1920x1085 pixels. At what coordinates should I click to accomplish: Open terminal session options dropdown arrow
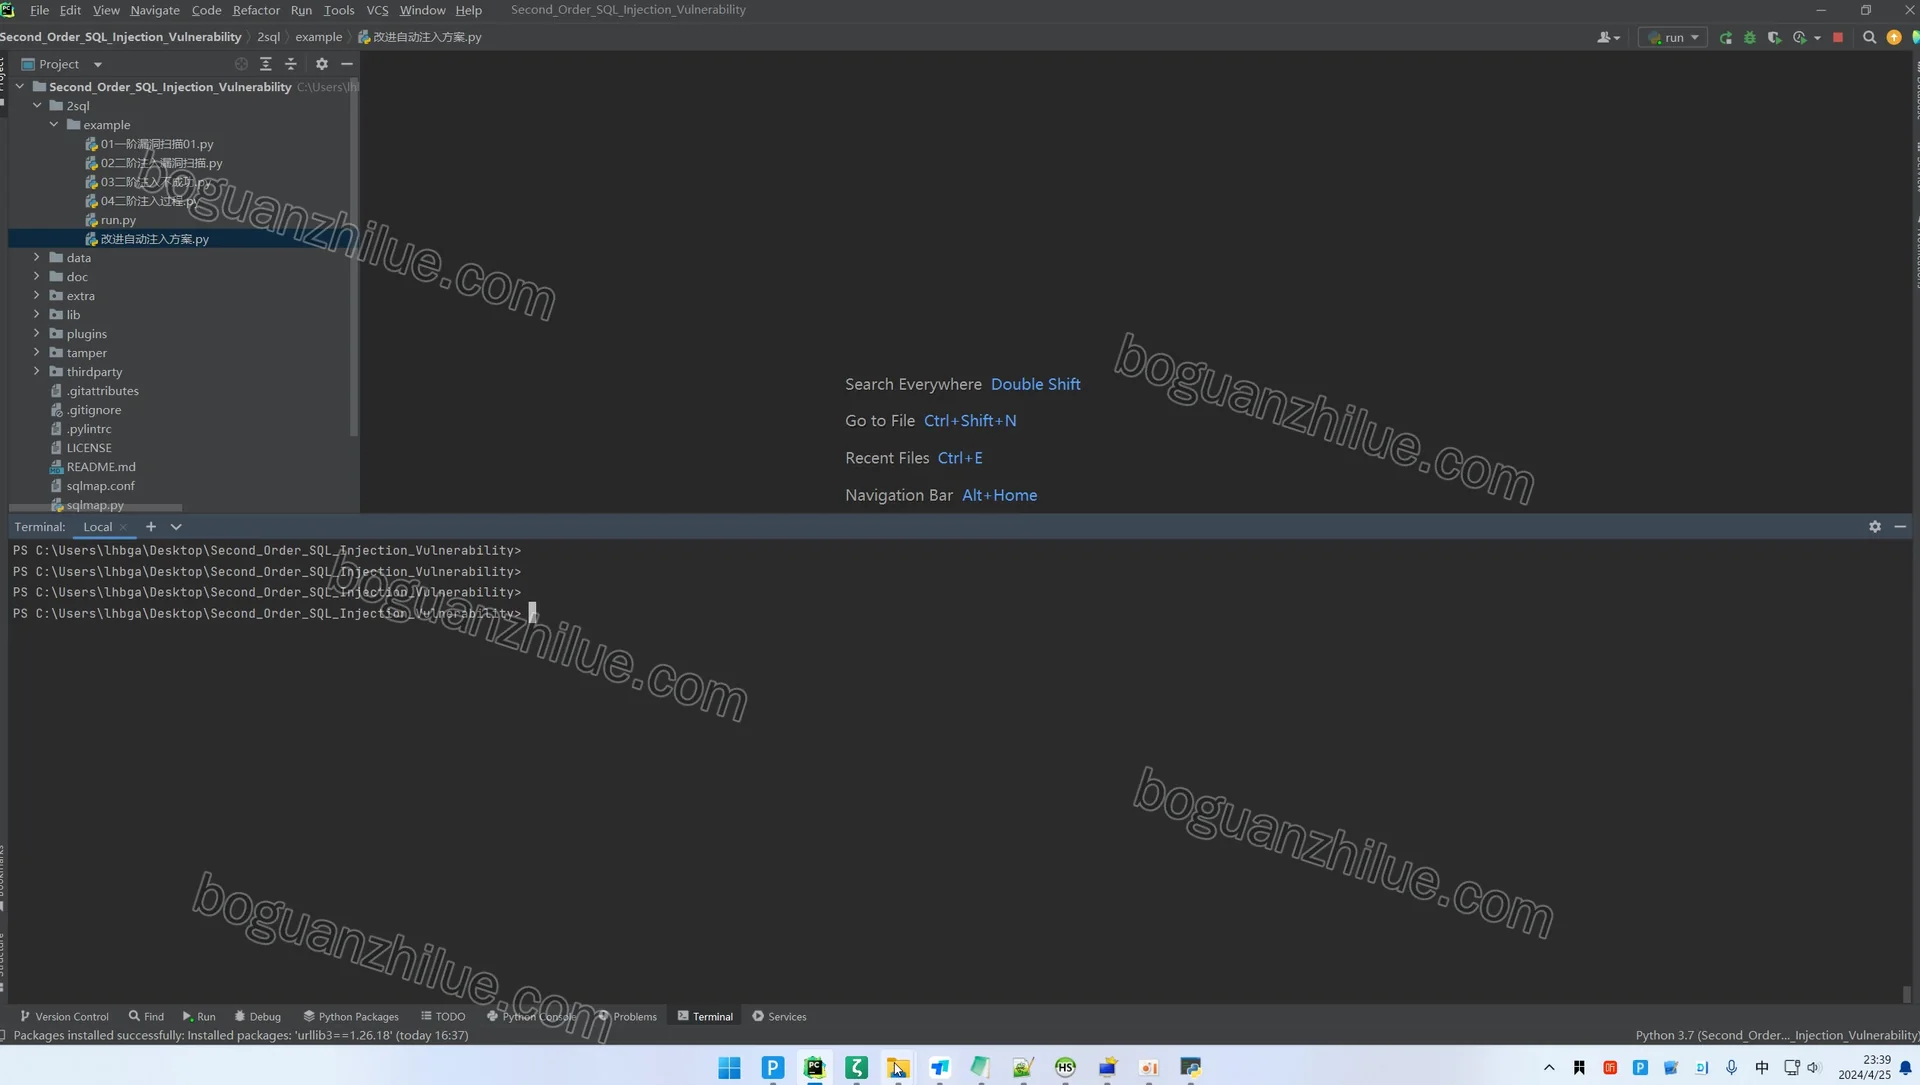point(176,527)
